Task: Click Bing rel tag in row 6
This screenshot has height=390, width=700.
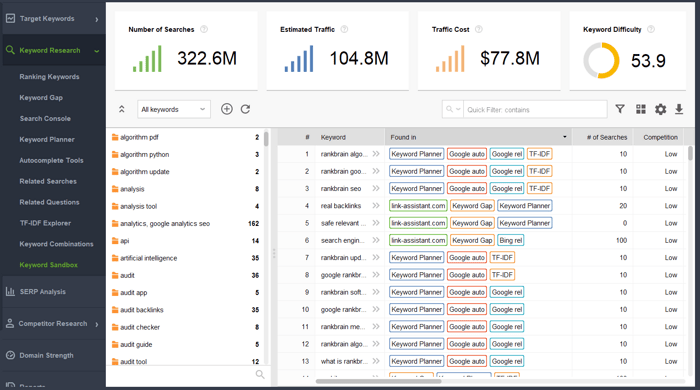Action: (511, 240)
